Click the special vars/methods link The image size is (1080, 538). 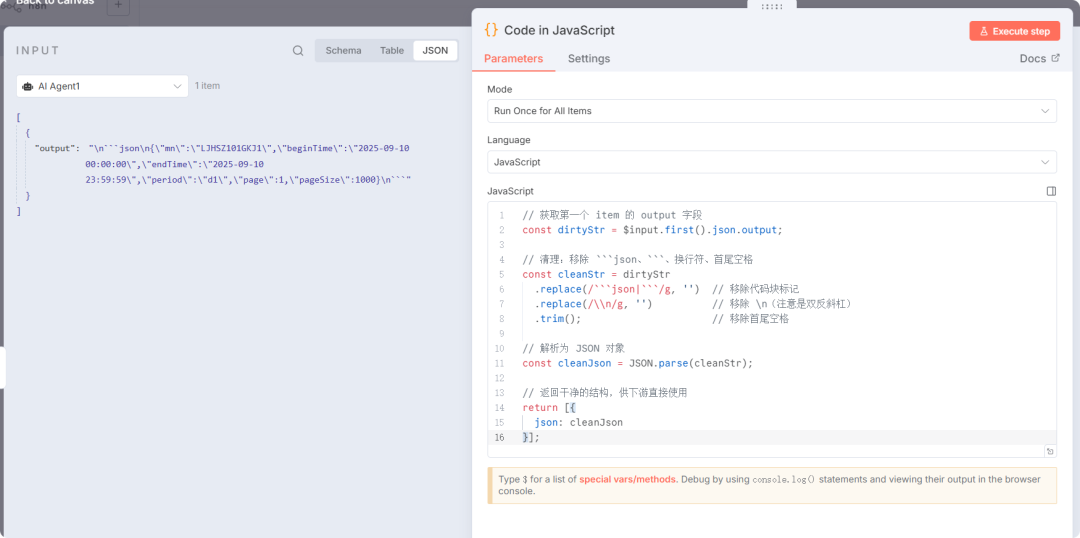click(627, 479)
